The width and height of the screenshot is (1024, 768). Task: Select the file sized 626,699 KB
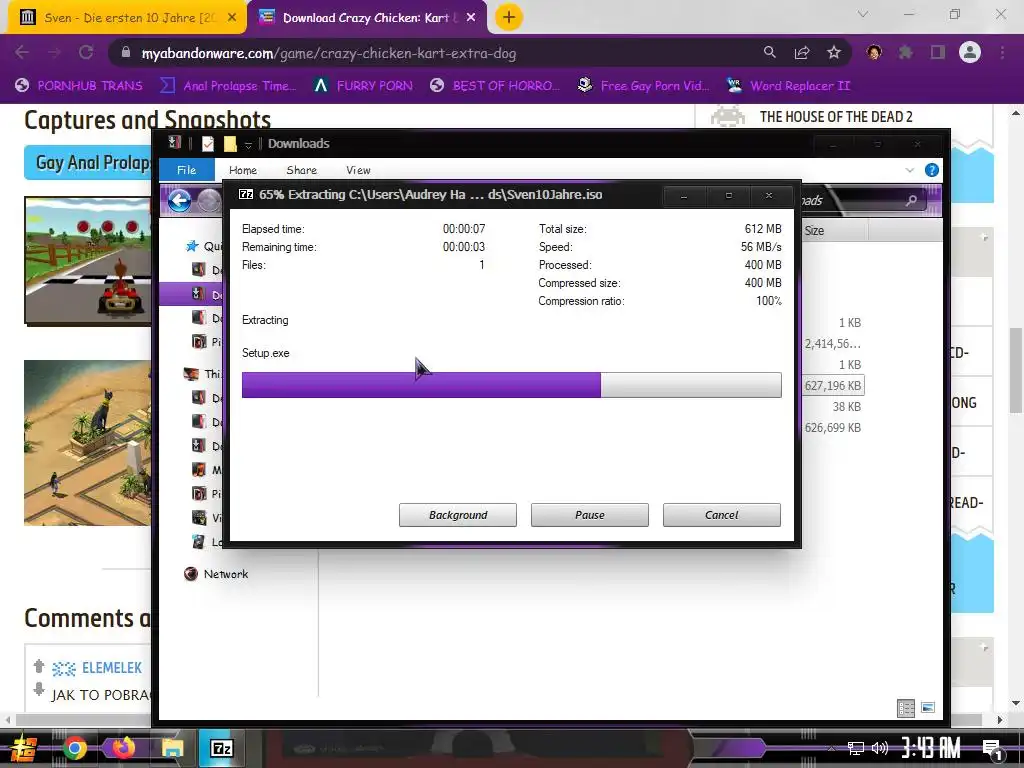point(833,428)
